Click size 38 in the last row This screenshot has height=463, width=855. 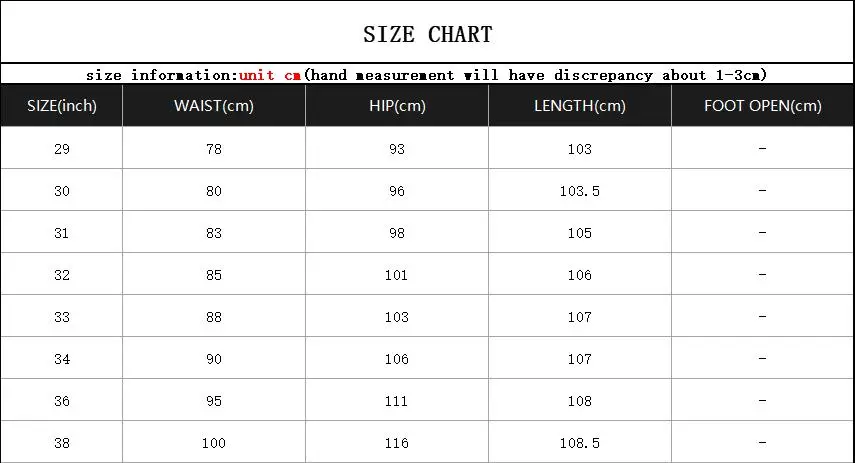click(62, 443)
